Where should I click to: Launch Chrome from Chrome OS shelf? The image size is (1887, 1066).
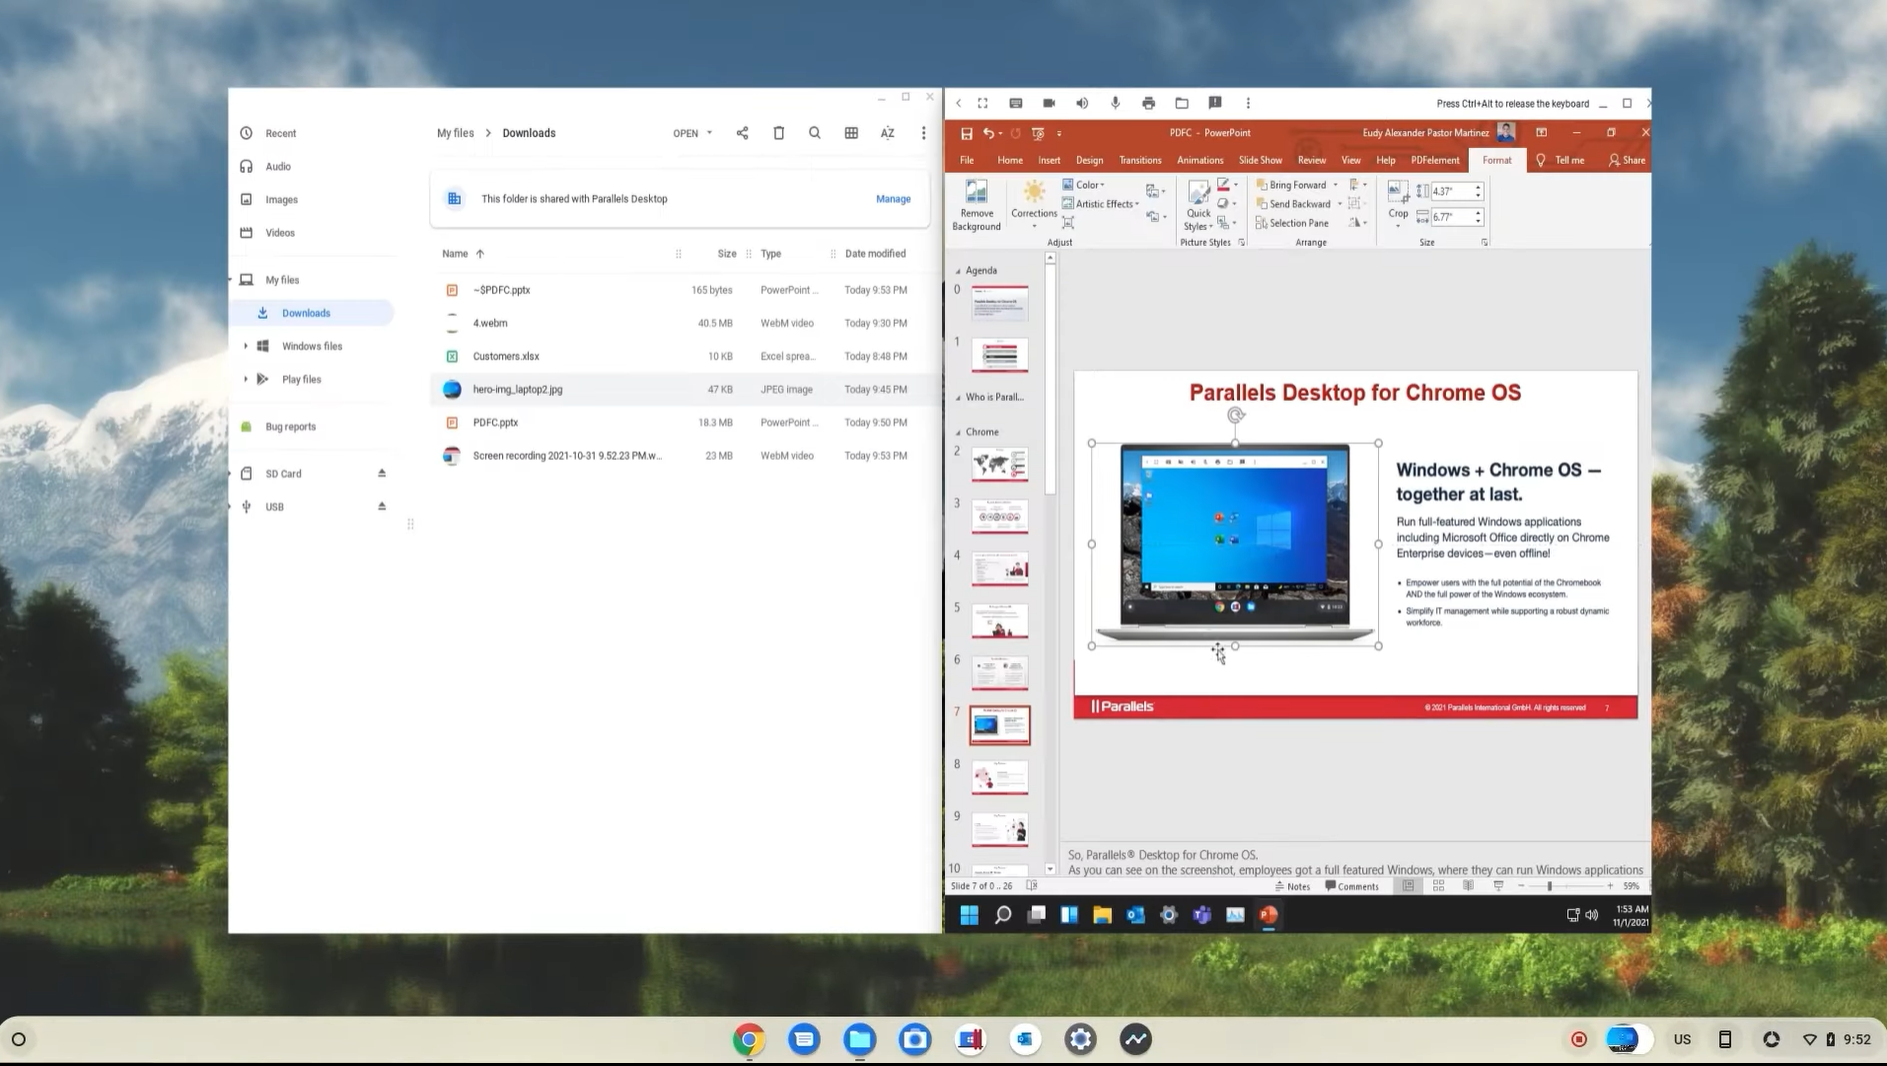point(749,1040)
